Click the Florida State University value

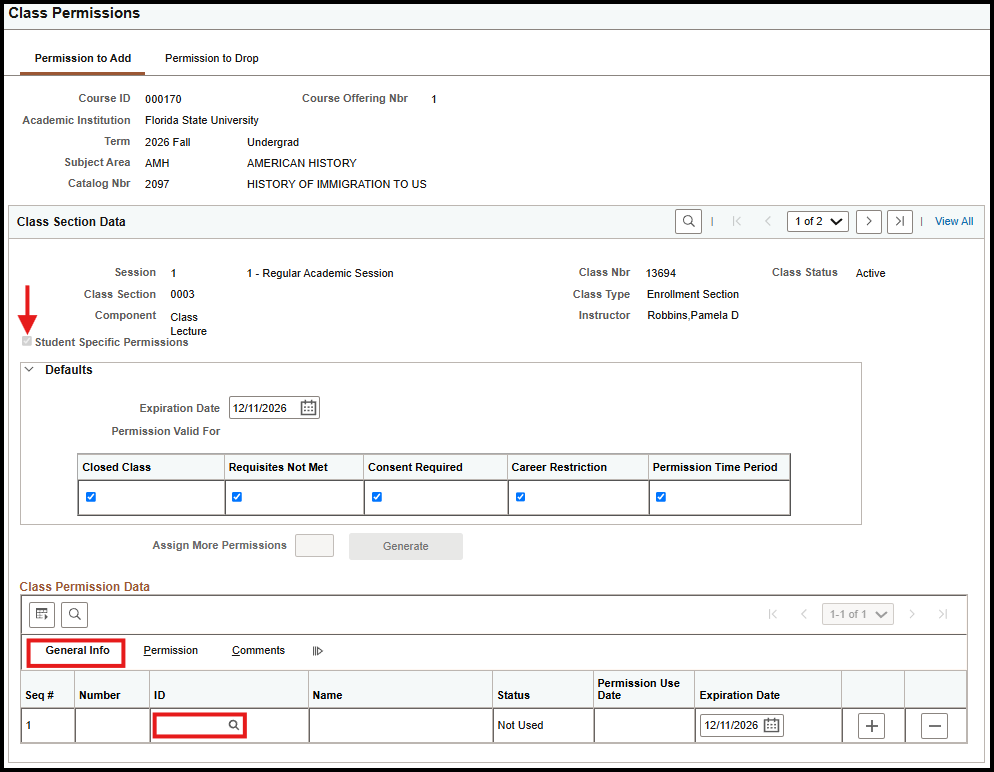tap(202, 120)
